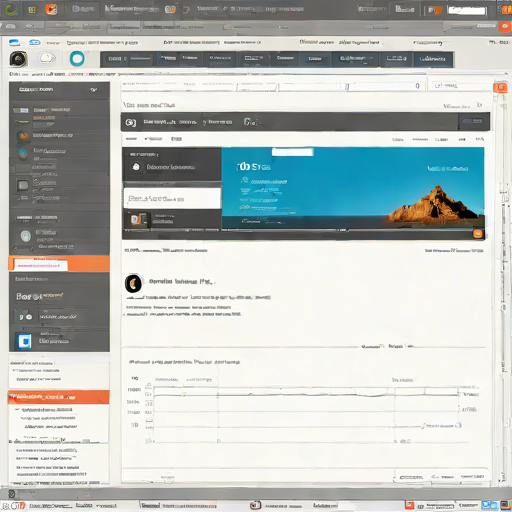Select the highlighted last tab in dark toolbar
Image resolution: width=512 pixels, height=512 pixels.
pos(433,59)
